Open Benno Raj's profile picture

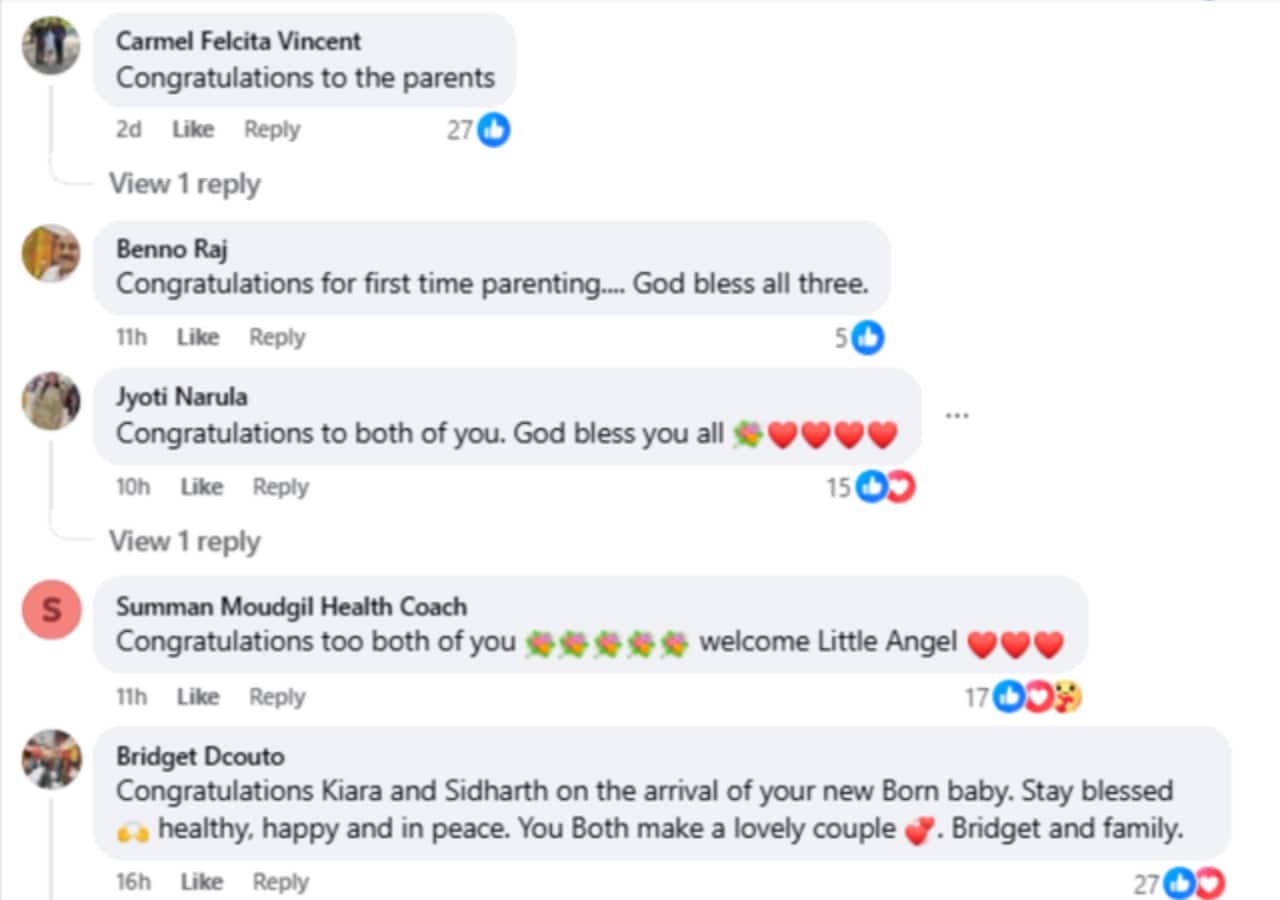51,253
